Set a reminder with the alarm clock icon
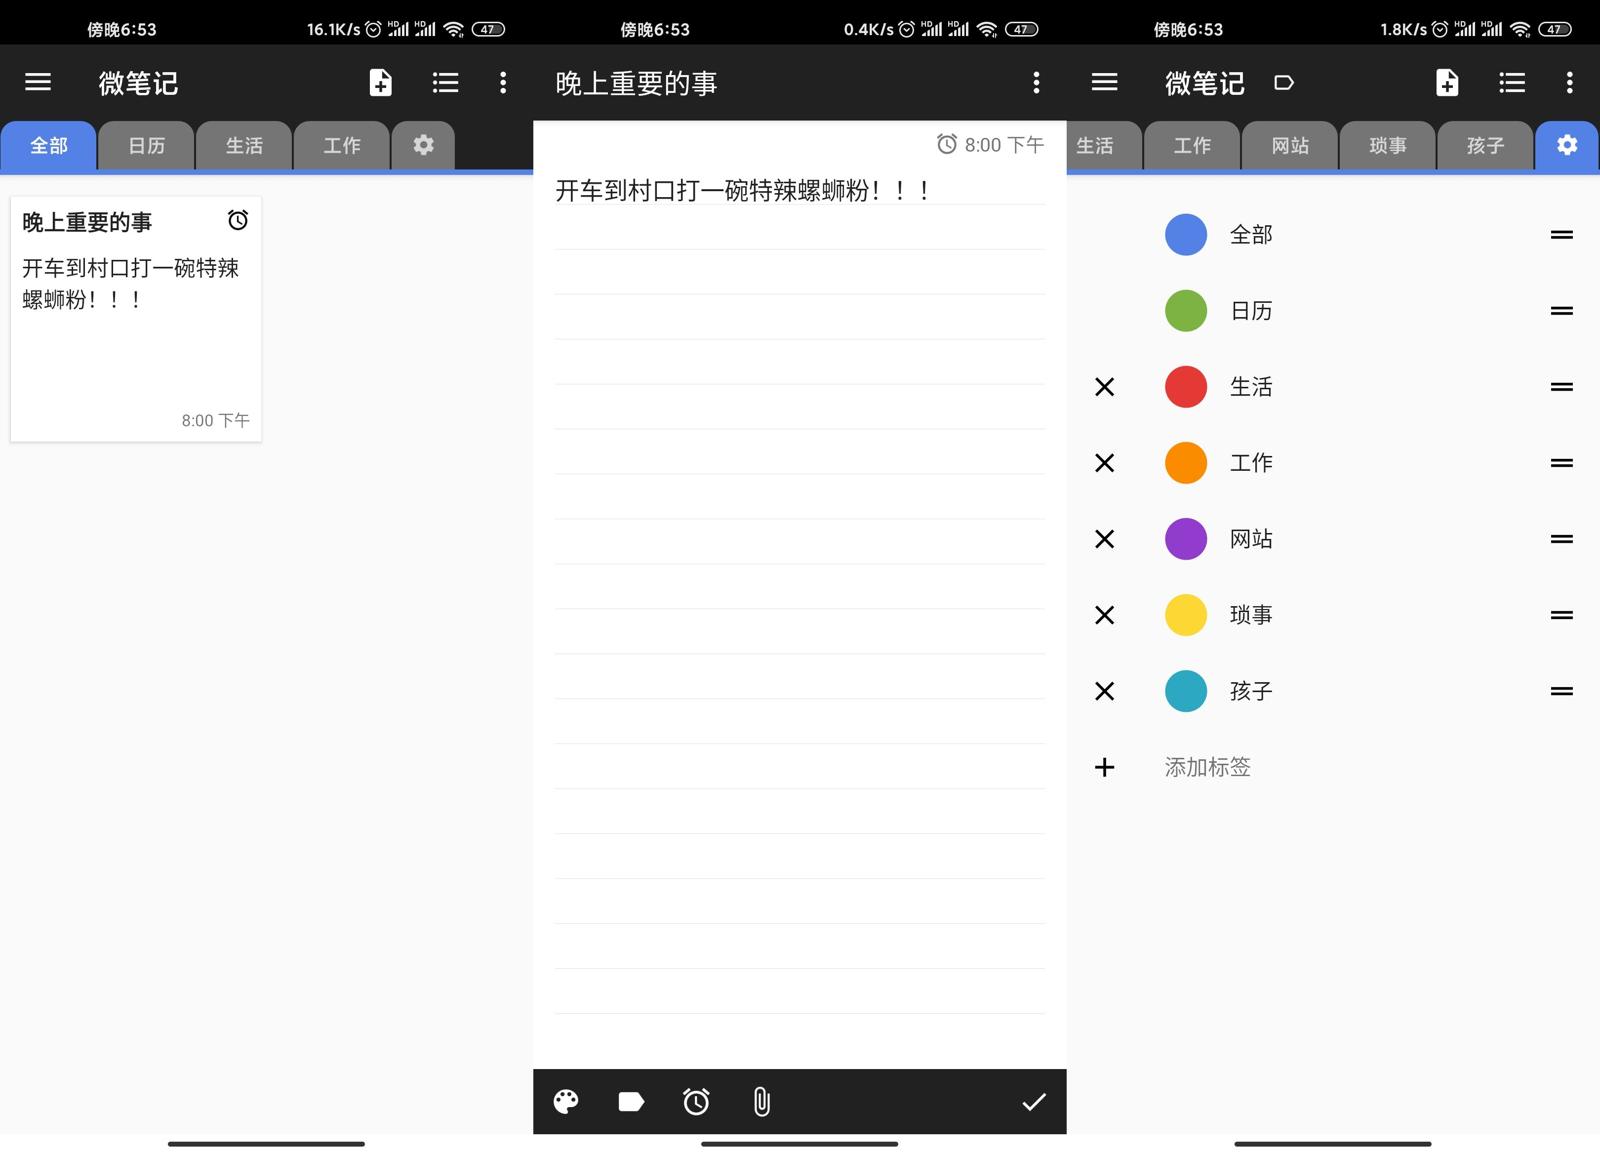The image size is (1600, 1156). pos(696,1101)
